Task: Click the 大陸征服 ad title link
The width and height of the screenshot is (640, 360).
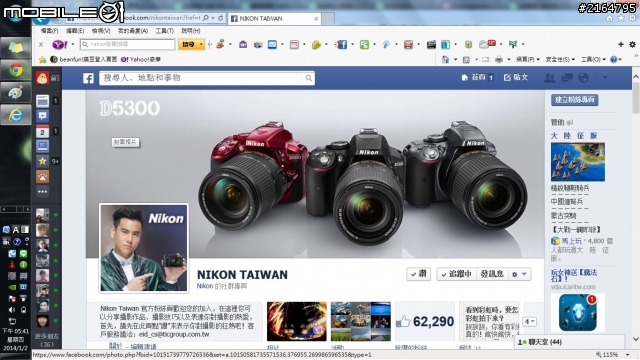Action: (574, 136)
